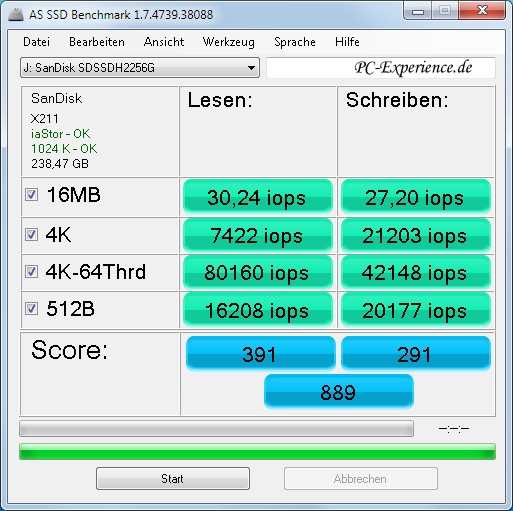
Task: Click the green overall progress bar
Action: (257, 452)
